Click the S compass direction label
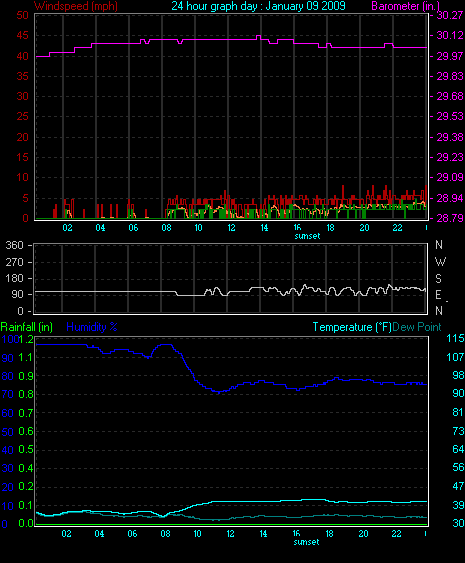The height and width of the screenshot is (563, 465). point(438,278)
